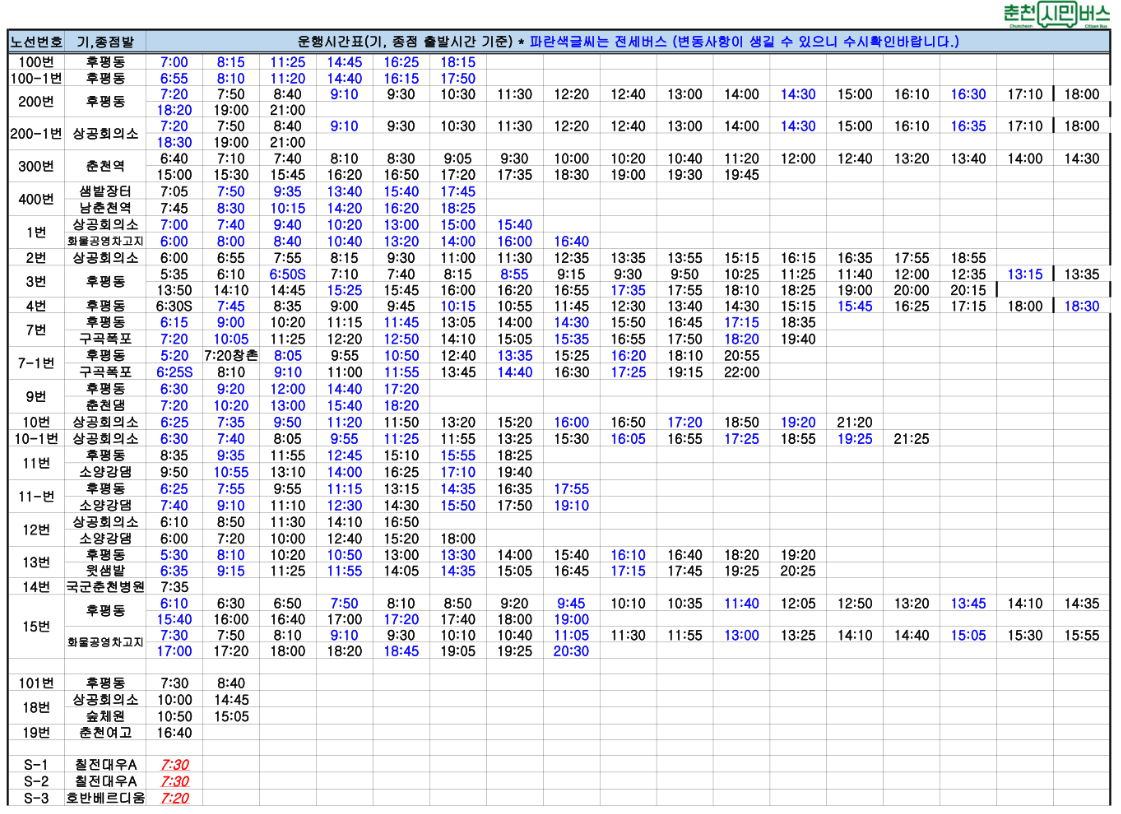
Task: Select the 7:20창촌 cell in route 7-1번
Action: coord(231,355)
